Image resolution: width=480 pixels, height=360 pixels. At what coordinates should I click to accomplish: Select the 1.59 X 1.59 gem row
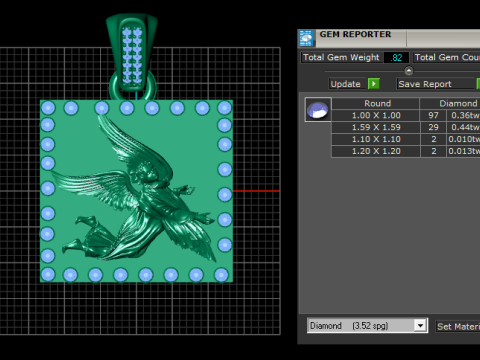point(406,127)
